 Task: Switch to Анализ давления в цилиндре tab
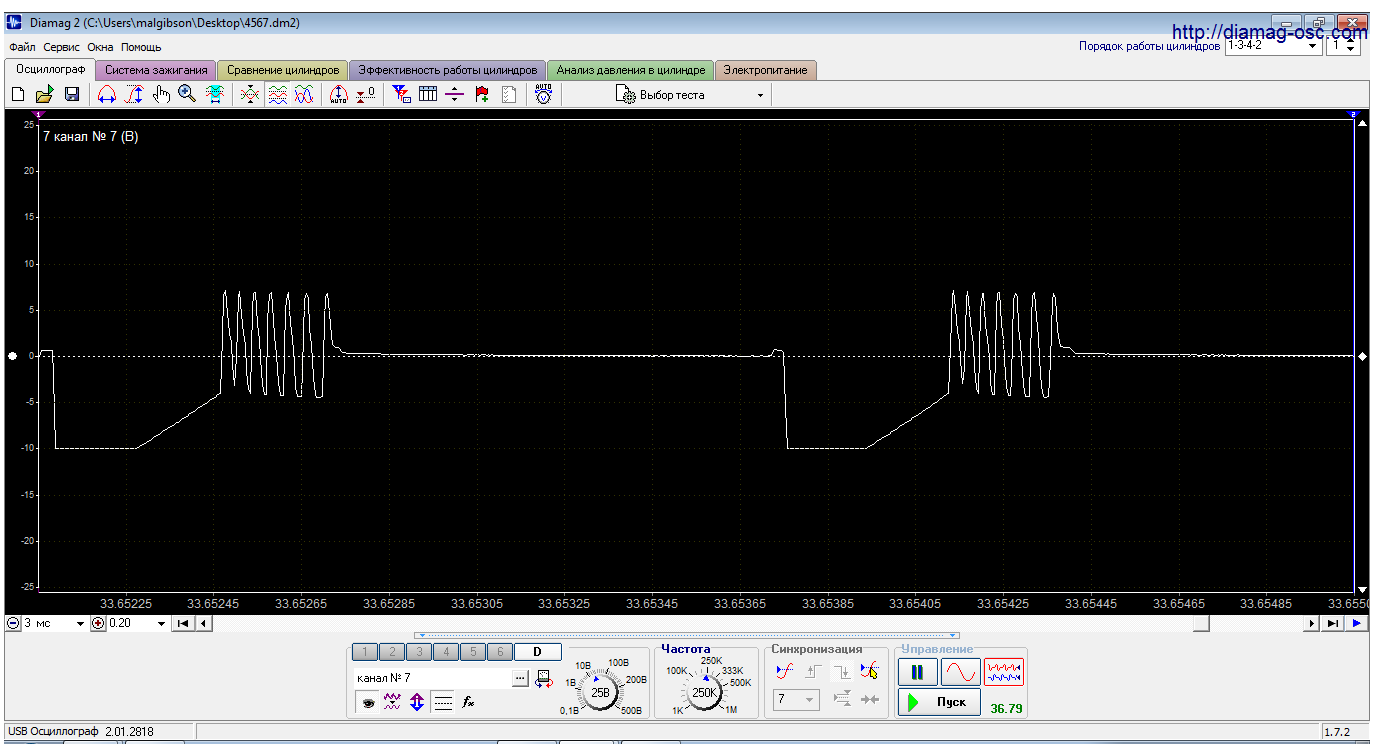pos(631,70)
